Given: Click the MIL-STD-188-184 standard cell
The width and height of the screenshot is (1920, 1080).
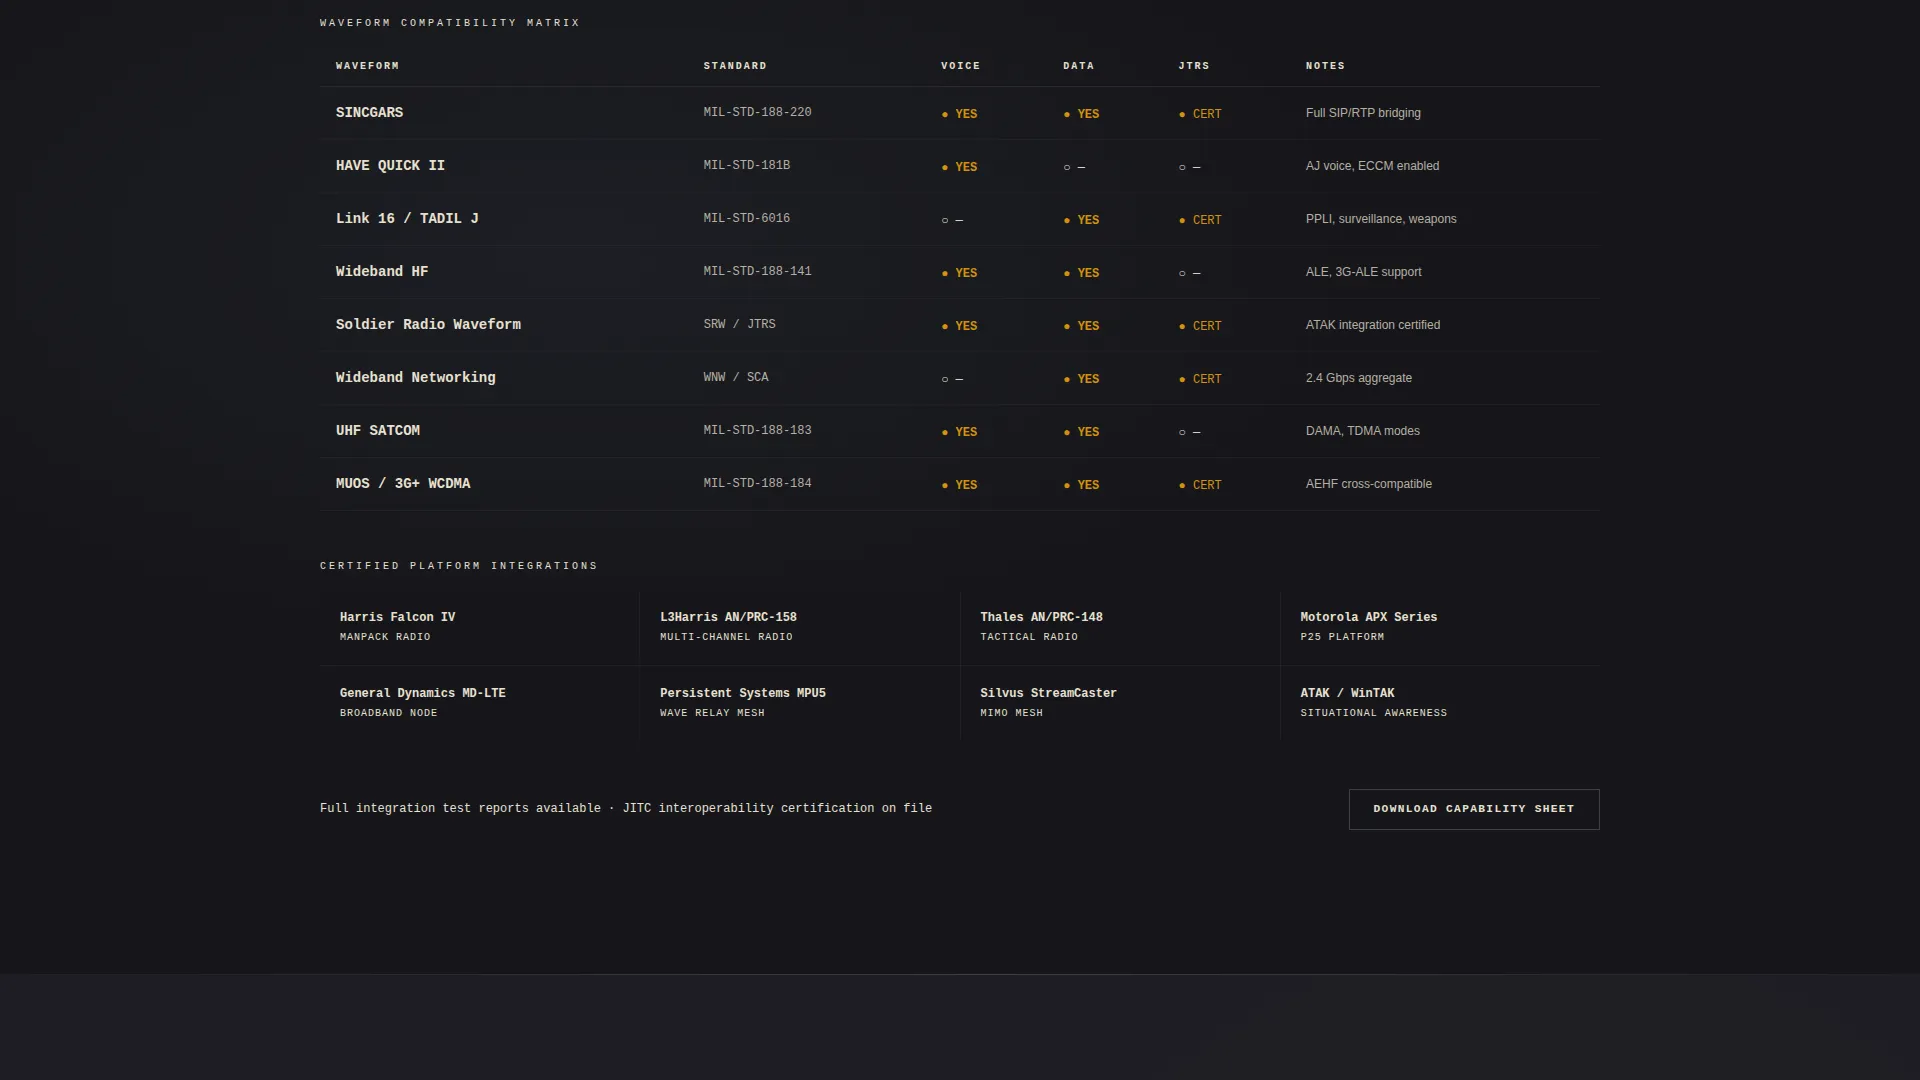Looking at the screenshot, I should pos(757,484).
